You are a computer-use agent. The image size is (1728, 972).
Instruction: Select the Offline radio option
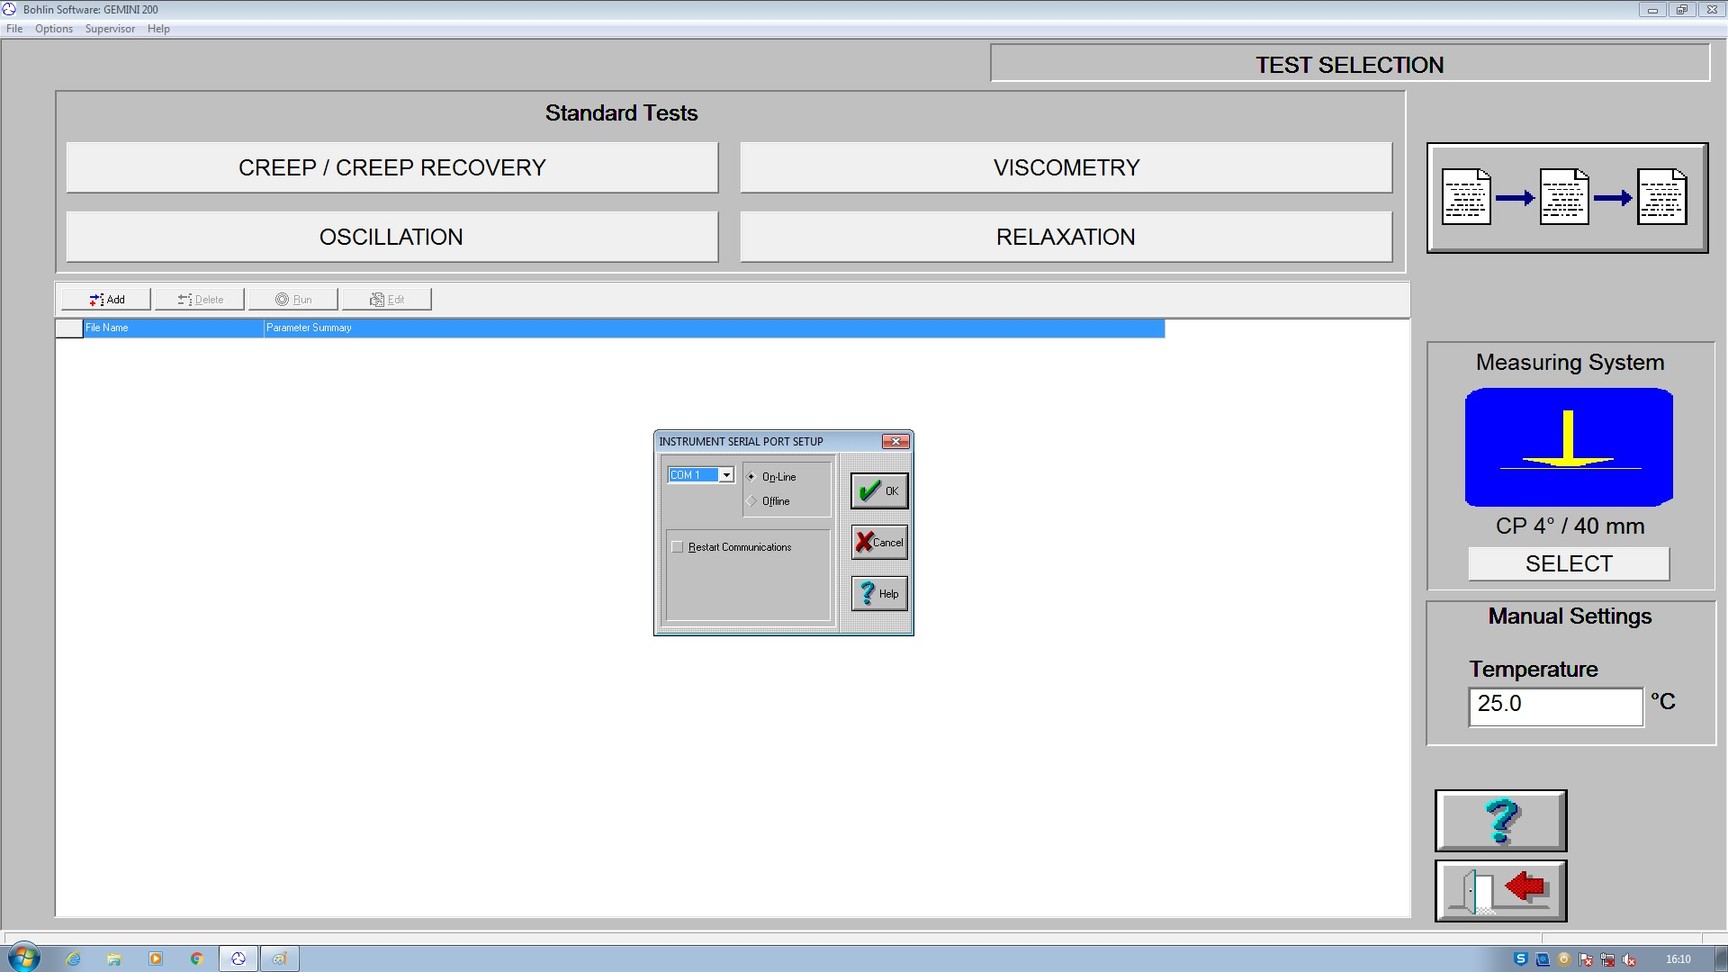tap(752, 501)
